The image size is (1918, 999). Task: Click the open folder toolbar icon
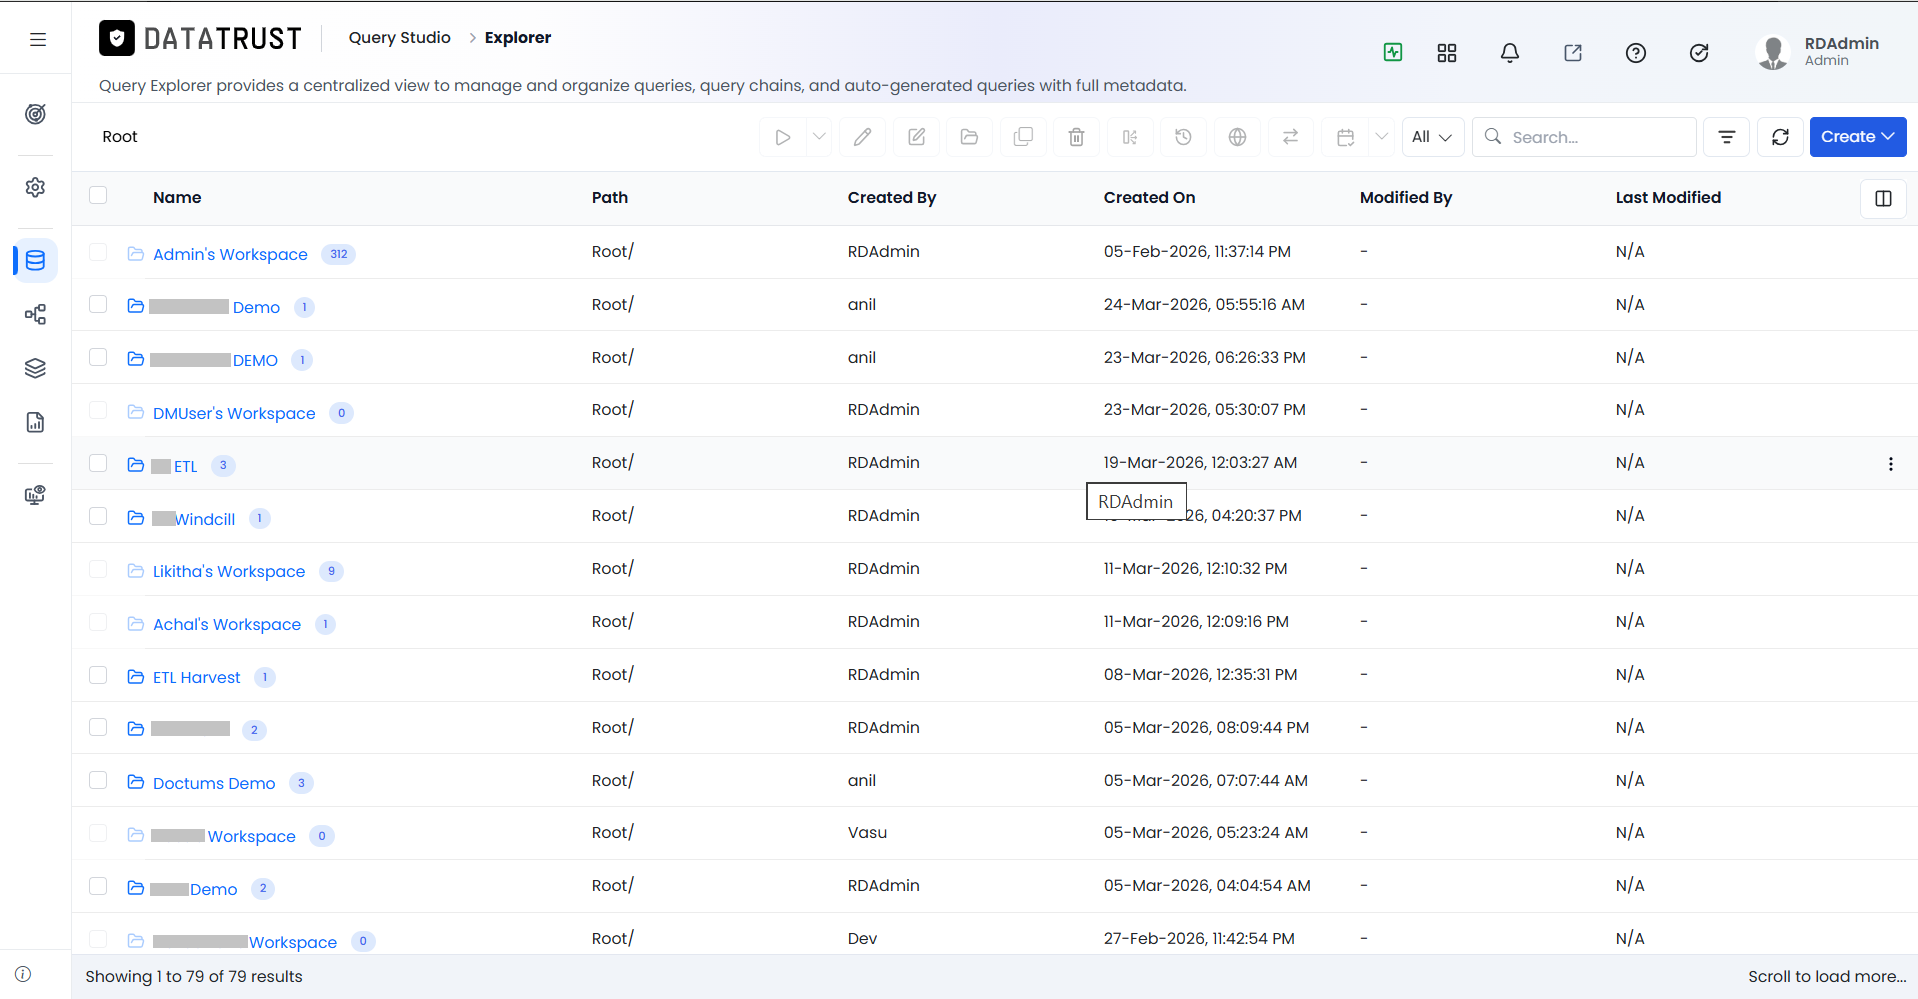click(969, 137)
